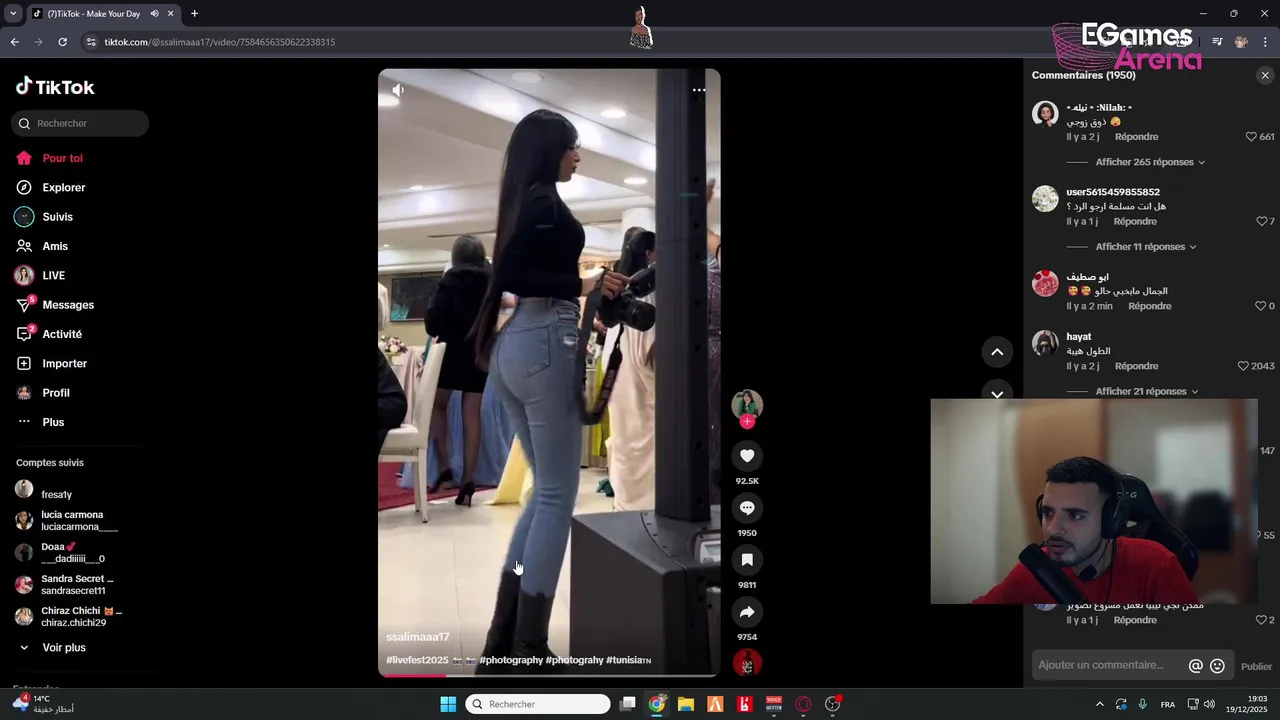
Task: Open Windows Start menu
Action: pos(448,704)
